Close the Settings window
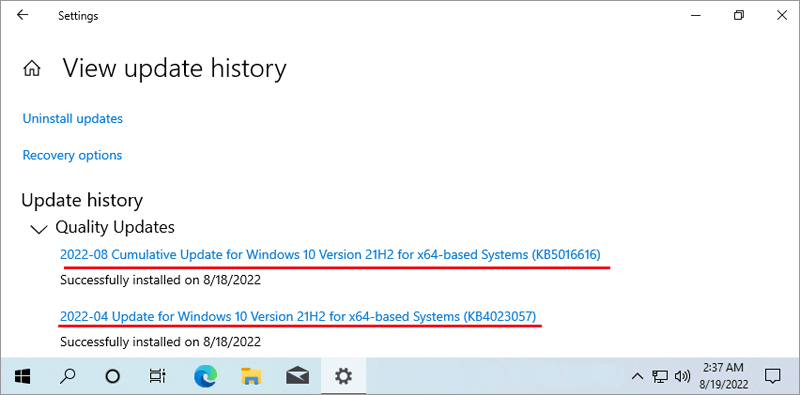This screenshot has width=800, height=395. coord(782,15)
